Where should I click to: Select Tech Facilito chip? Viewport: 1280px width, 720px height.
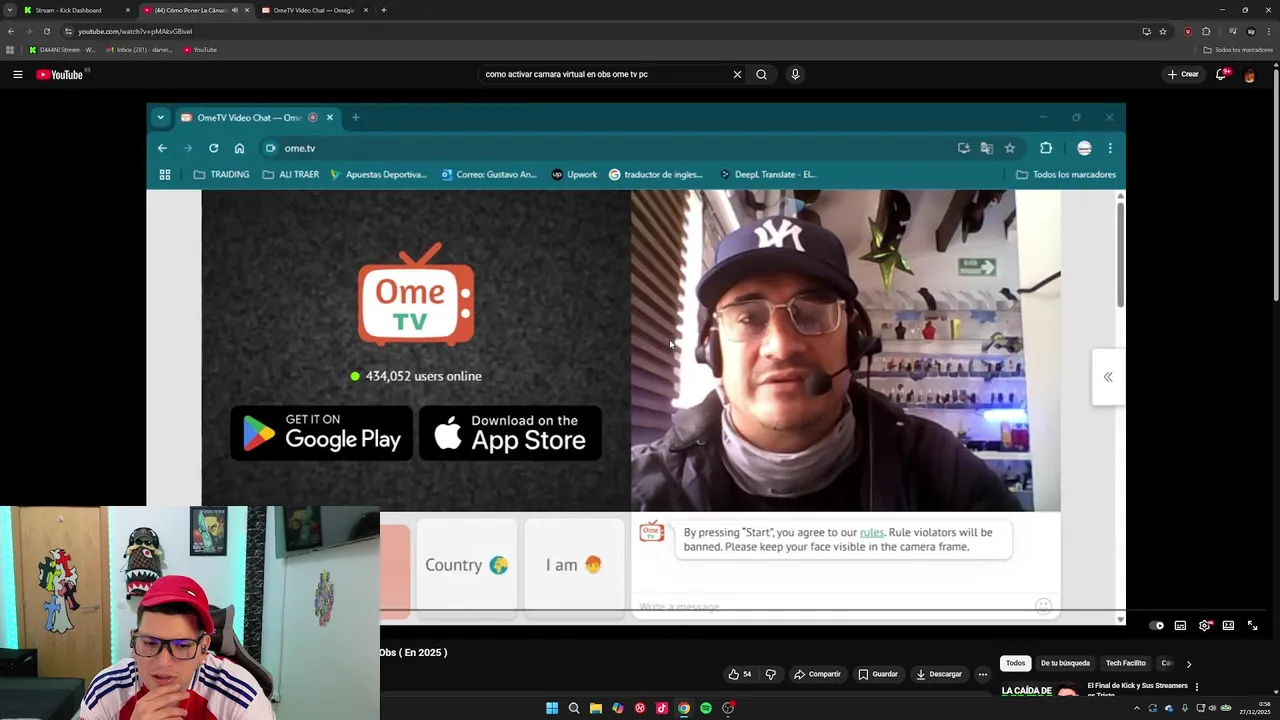coord(1126,663)
